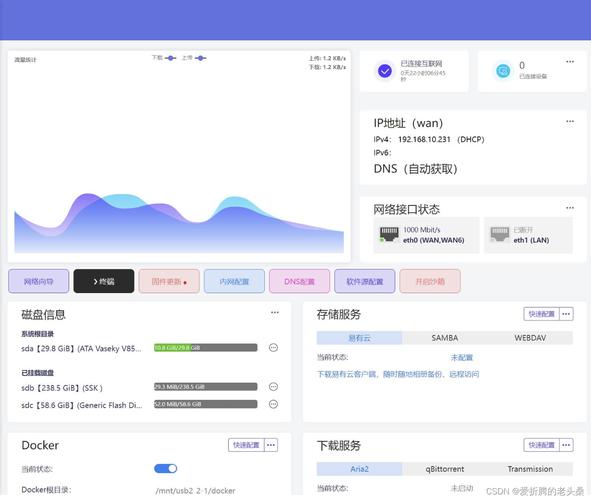Image resolution: width=591 pixels, height=500 pixels.
Task: Click the eth0 (WAN,WAN6) port icon
Action: point(389,234)
